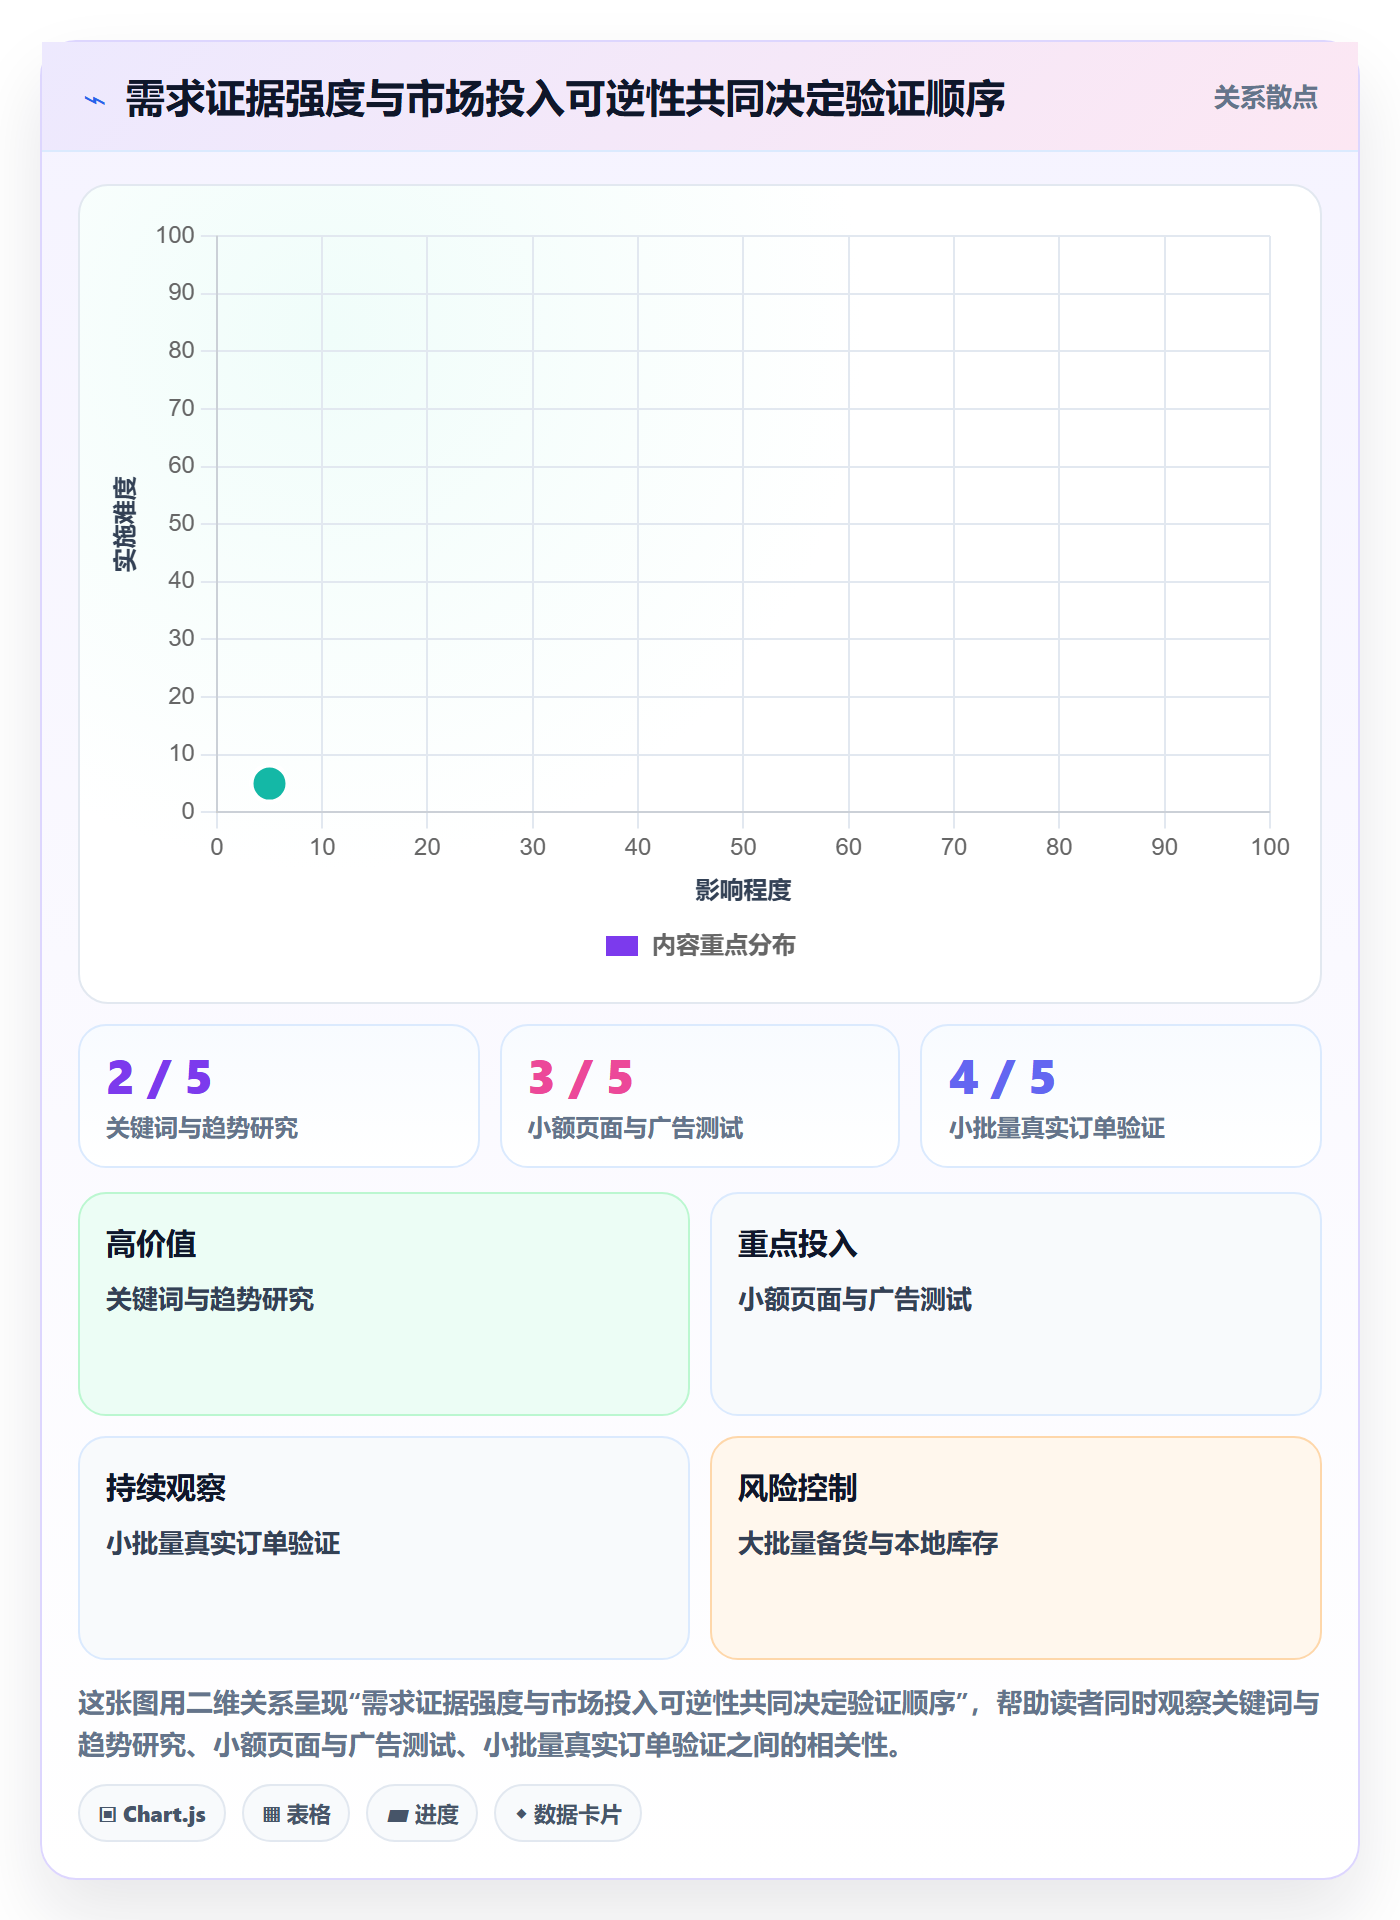Click the 表格 tag
This screenshot has width=1400, height=1920.
tap(296, 1814)
